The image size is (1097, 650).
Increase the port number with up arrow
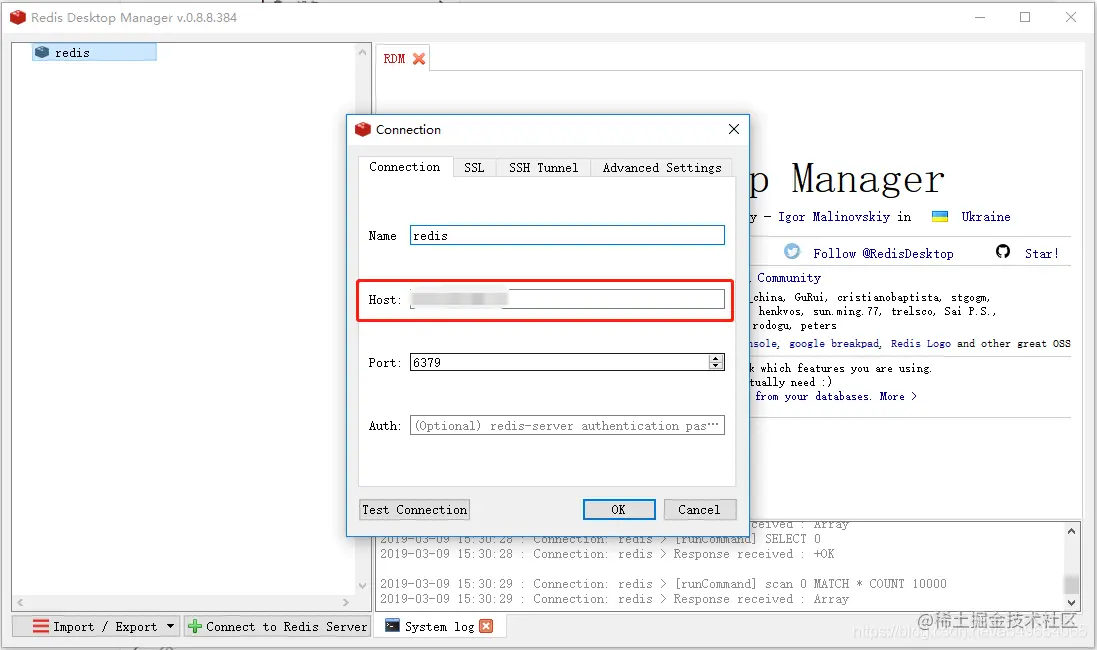(x=715, y=358)
